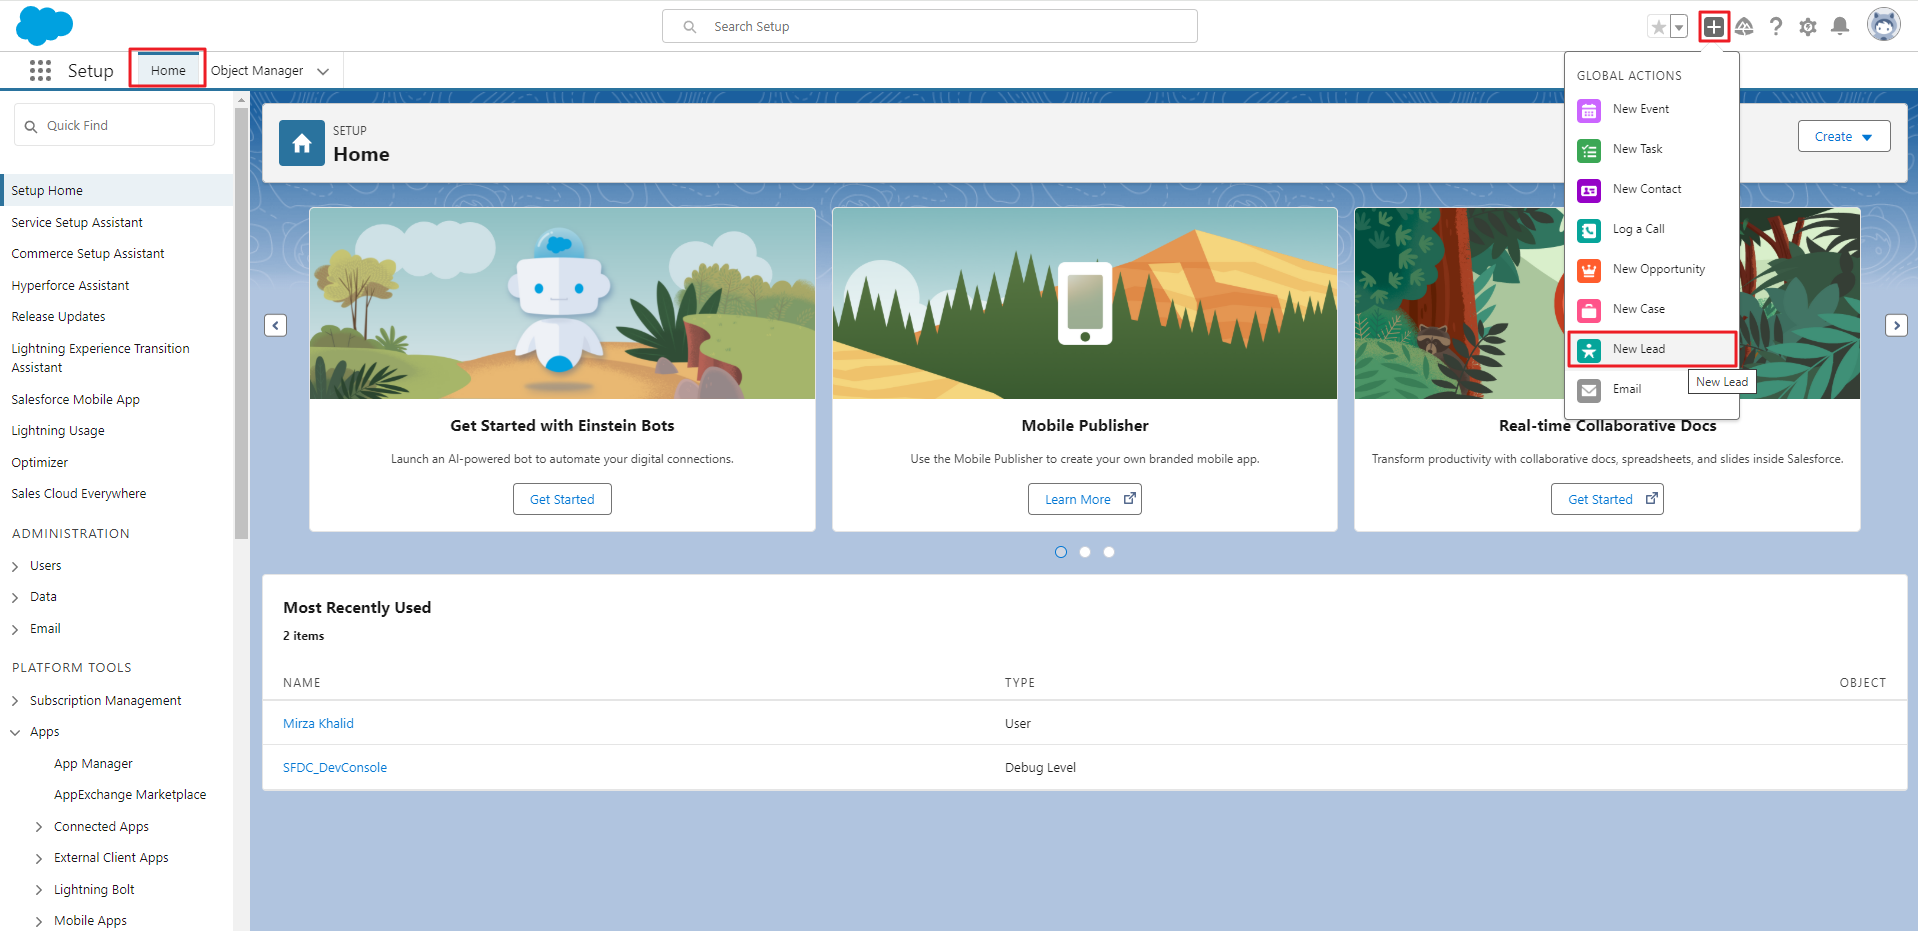This screenshot has height=931, width=1918.
Task: Open the Setup gear icon
Action: (x=1808, y=27)
